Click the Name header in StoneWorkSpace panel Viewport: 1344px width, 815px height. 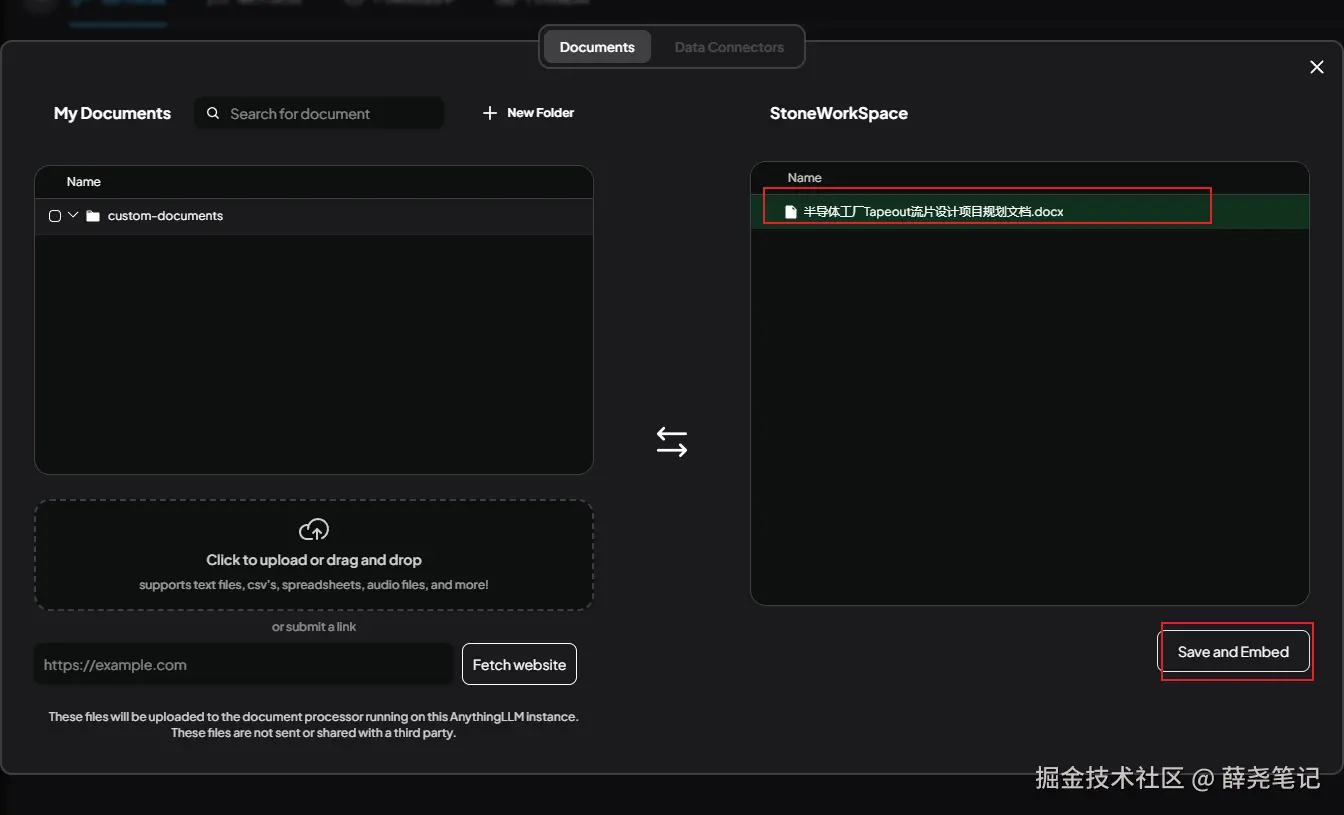coord(804,178)
